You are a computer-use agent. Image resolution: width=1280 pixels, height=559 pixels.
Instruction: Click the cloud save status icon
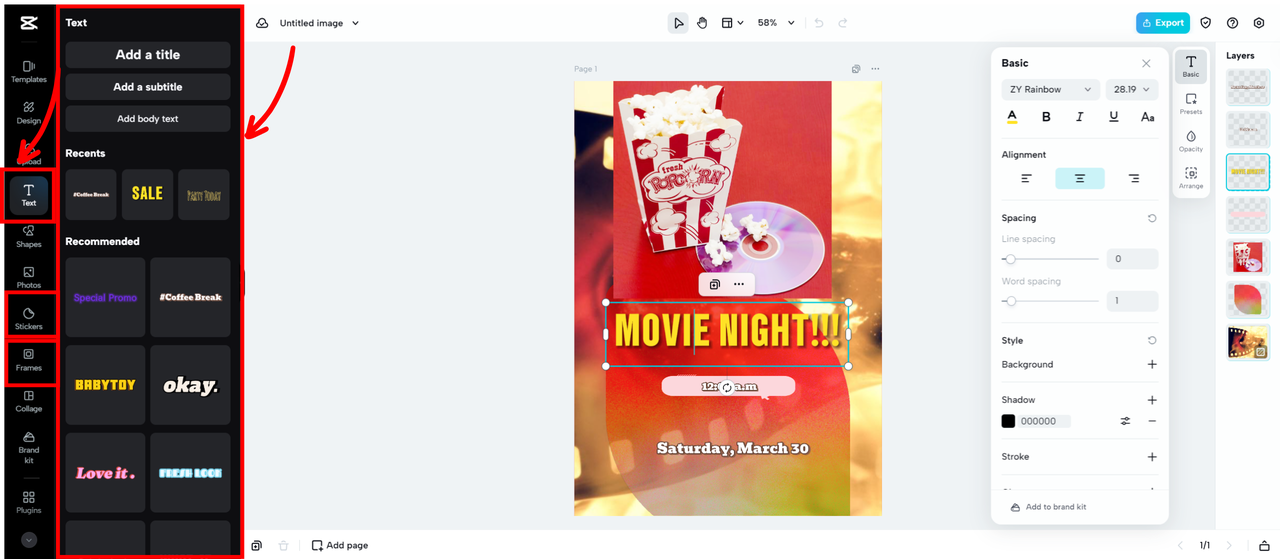tap(262, 23)
